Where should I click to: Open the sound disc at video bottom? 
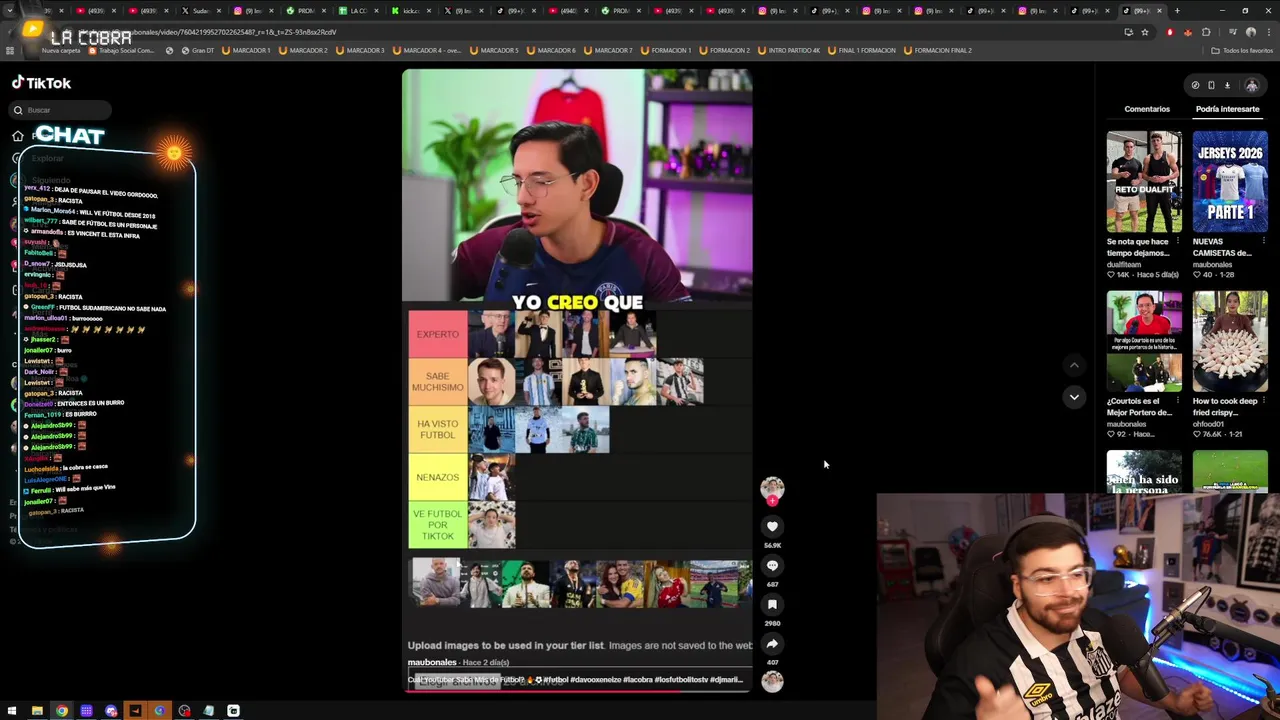pyautogui.click(x=772, y=681)
